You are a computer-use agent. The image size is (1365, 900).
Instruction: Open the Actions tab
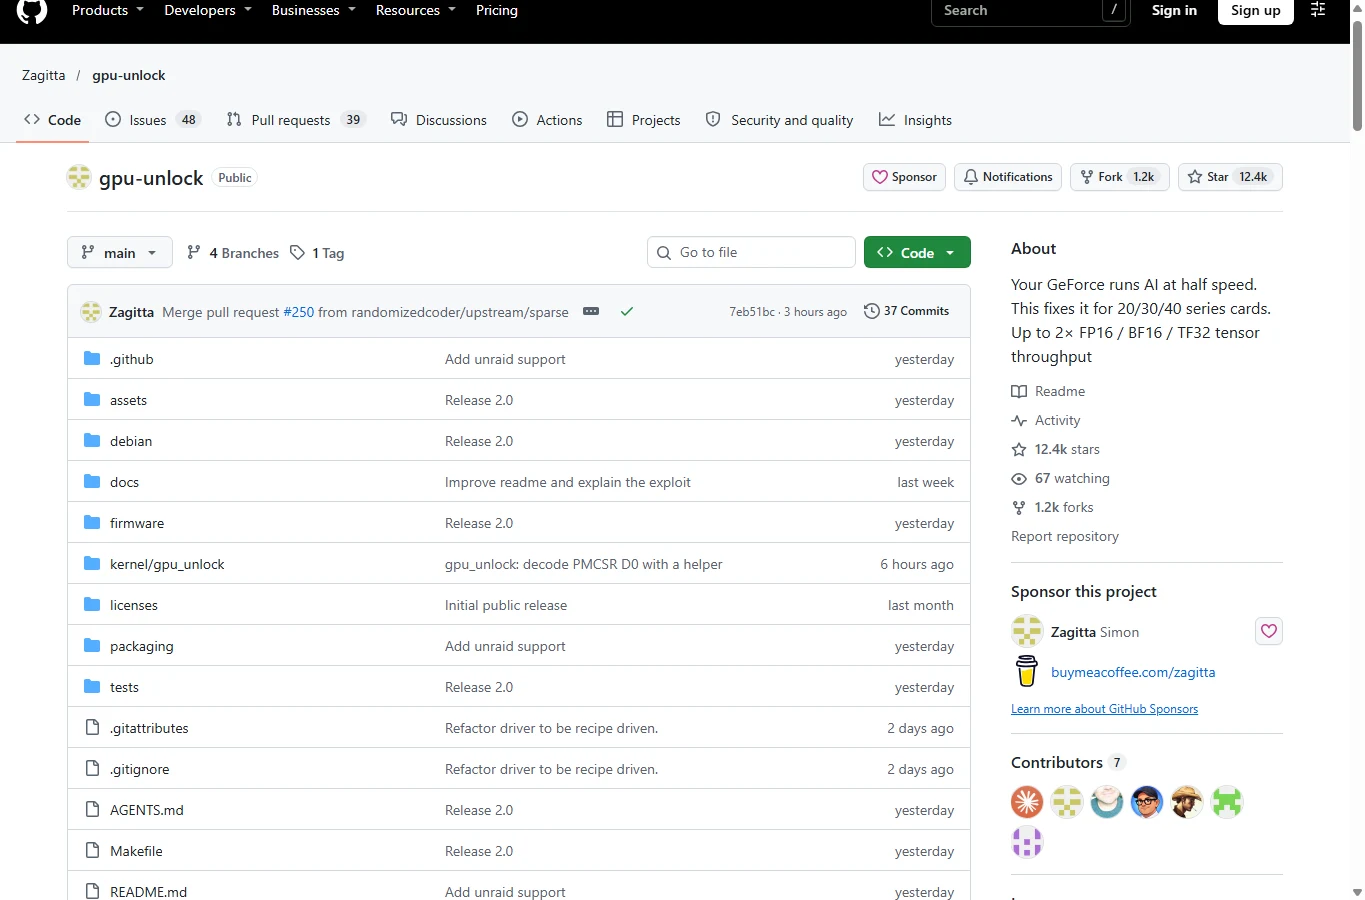pyautogui.click(x=547, y=120)
